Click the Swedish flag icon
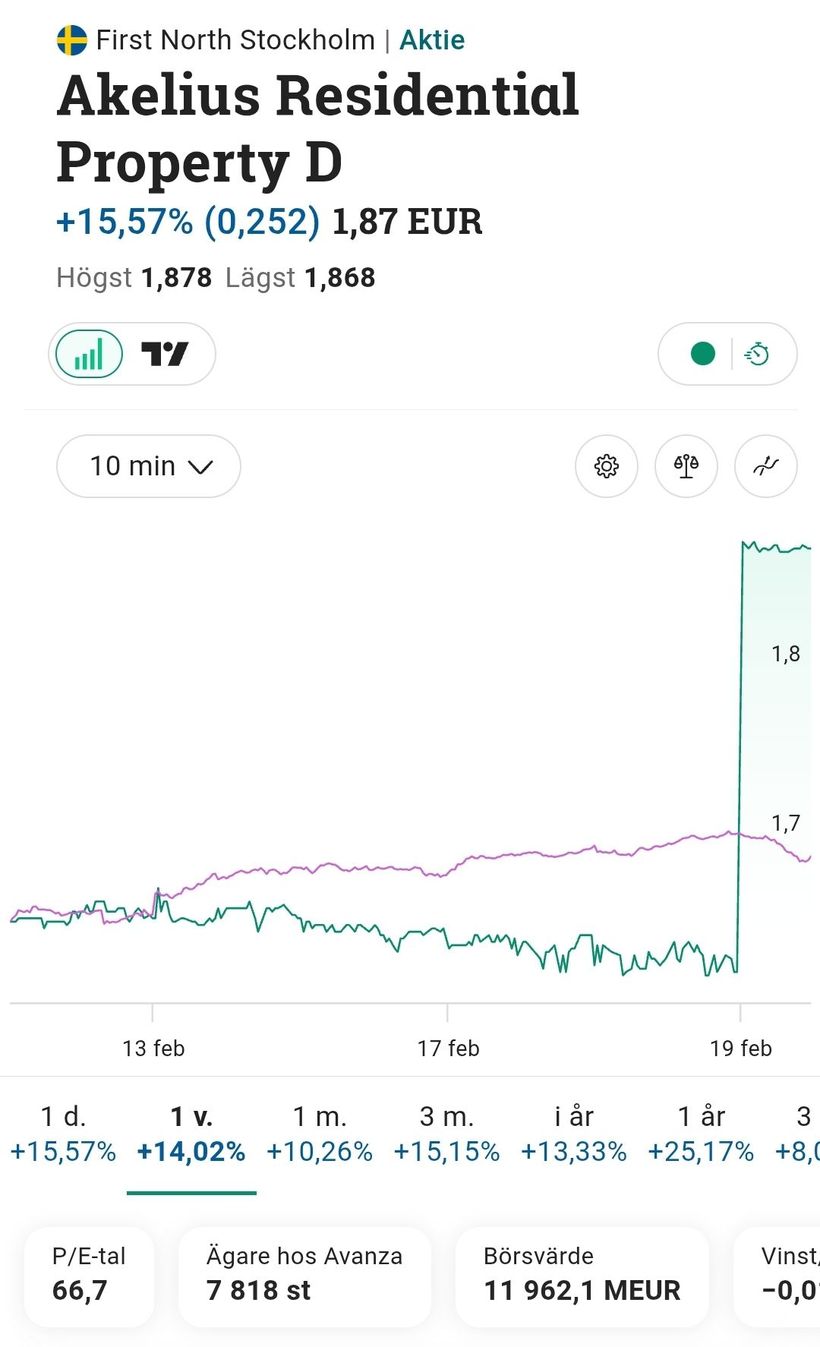The image size is (820, 1347). [x=72, y=40]
